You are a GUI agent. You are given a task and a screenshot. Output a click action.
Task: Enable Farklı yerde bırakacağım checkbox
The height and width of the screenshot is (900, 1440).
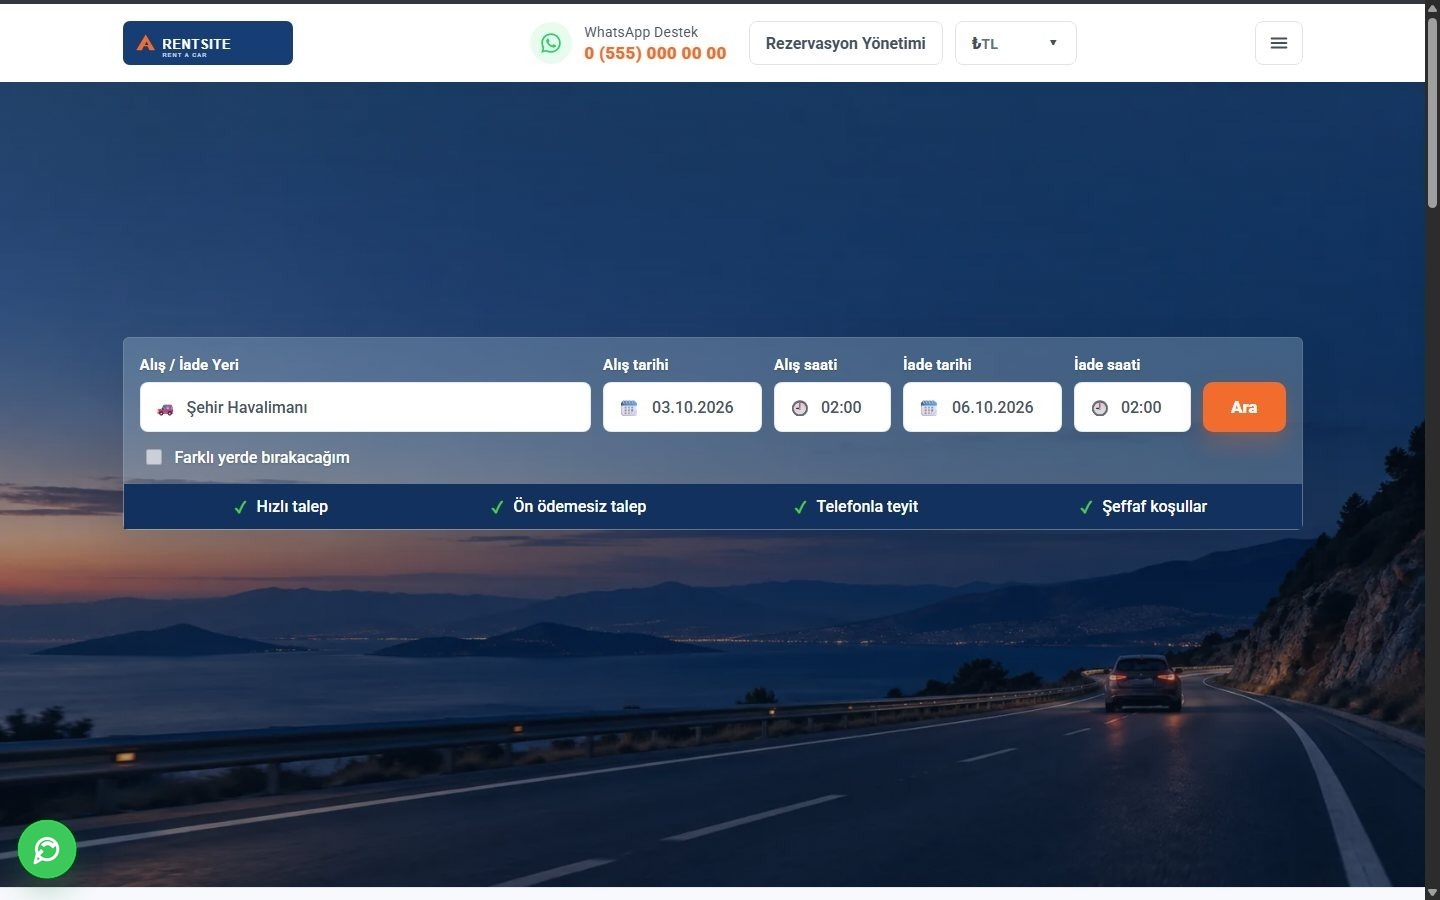click(x=154, y=457)
